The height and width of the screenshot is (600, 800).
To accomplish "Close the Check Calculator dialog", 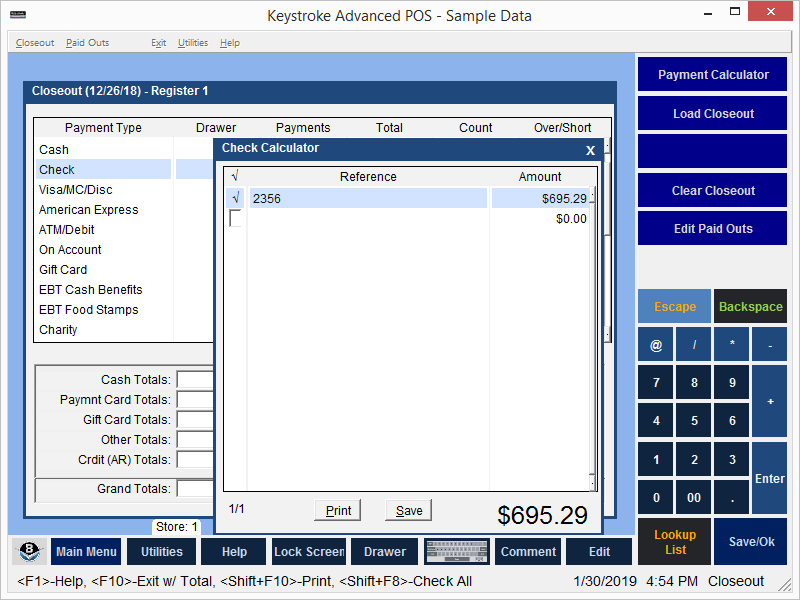I will (x=590, y=150).
